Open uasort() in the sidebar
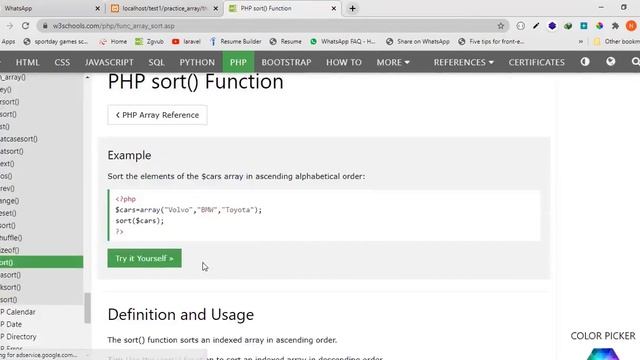The width and height of the screenshot is (640, 360). 41,275
